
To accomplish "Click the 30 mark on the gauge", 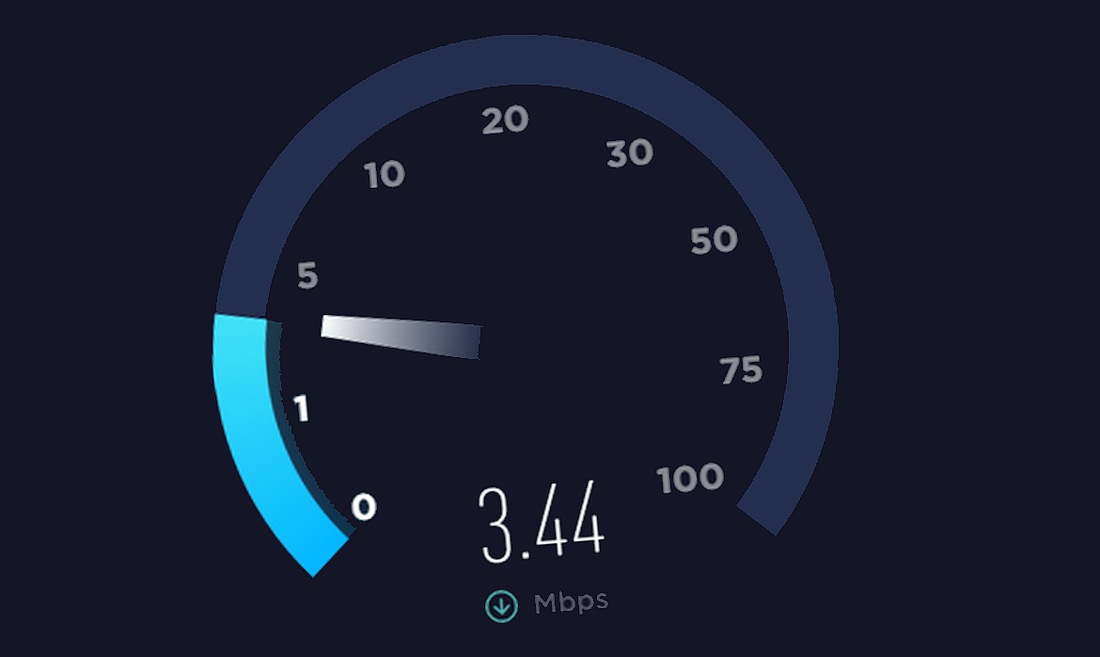I will [x=630, y=153].
